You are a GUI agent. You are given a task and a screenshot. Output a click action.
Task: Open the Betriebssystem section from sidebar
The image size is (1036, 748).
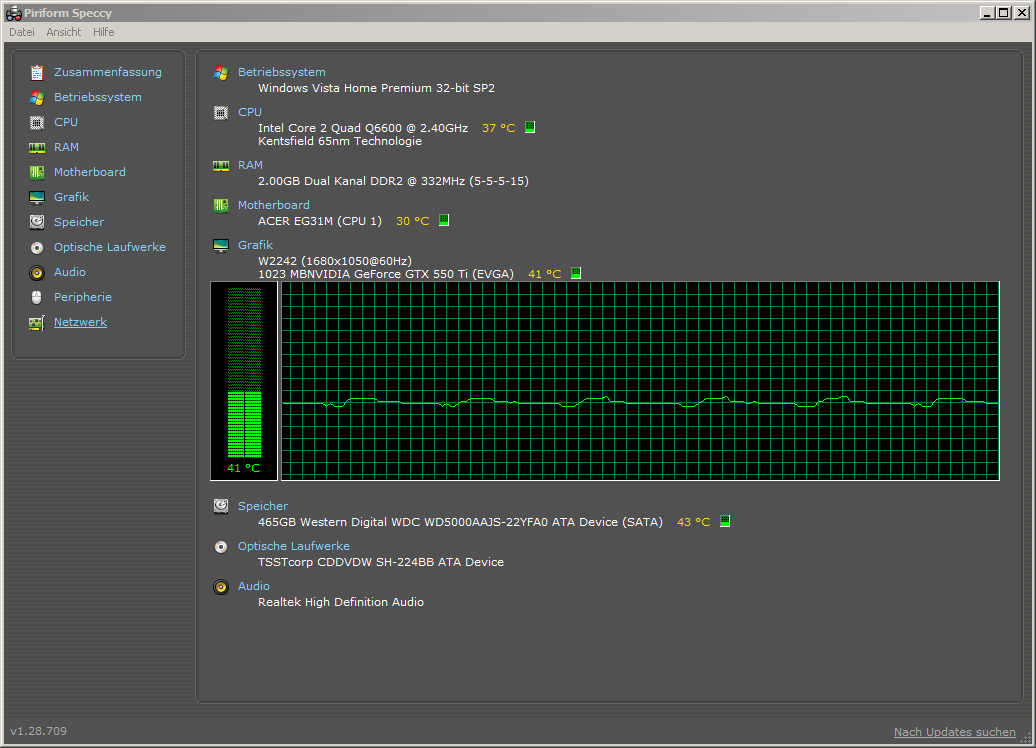(x=98, y=97)
